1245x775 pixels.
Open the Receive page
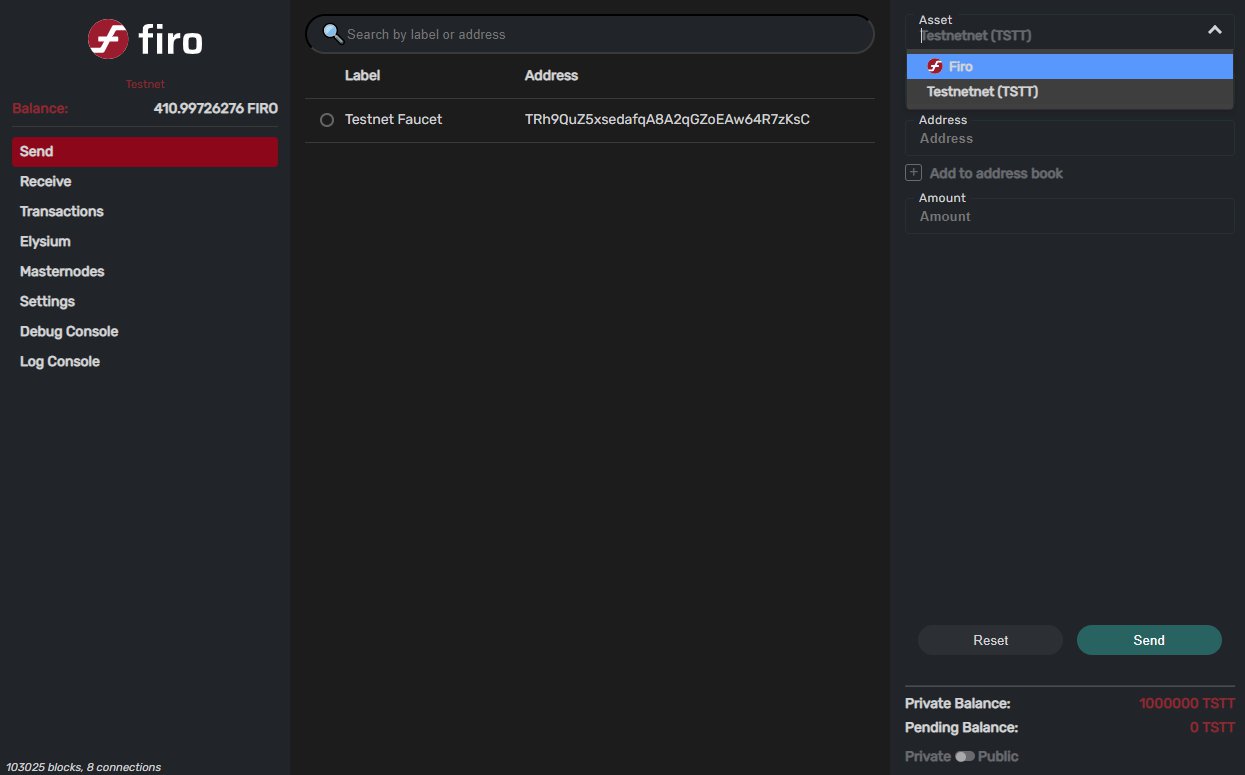145,181
